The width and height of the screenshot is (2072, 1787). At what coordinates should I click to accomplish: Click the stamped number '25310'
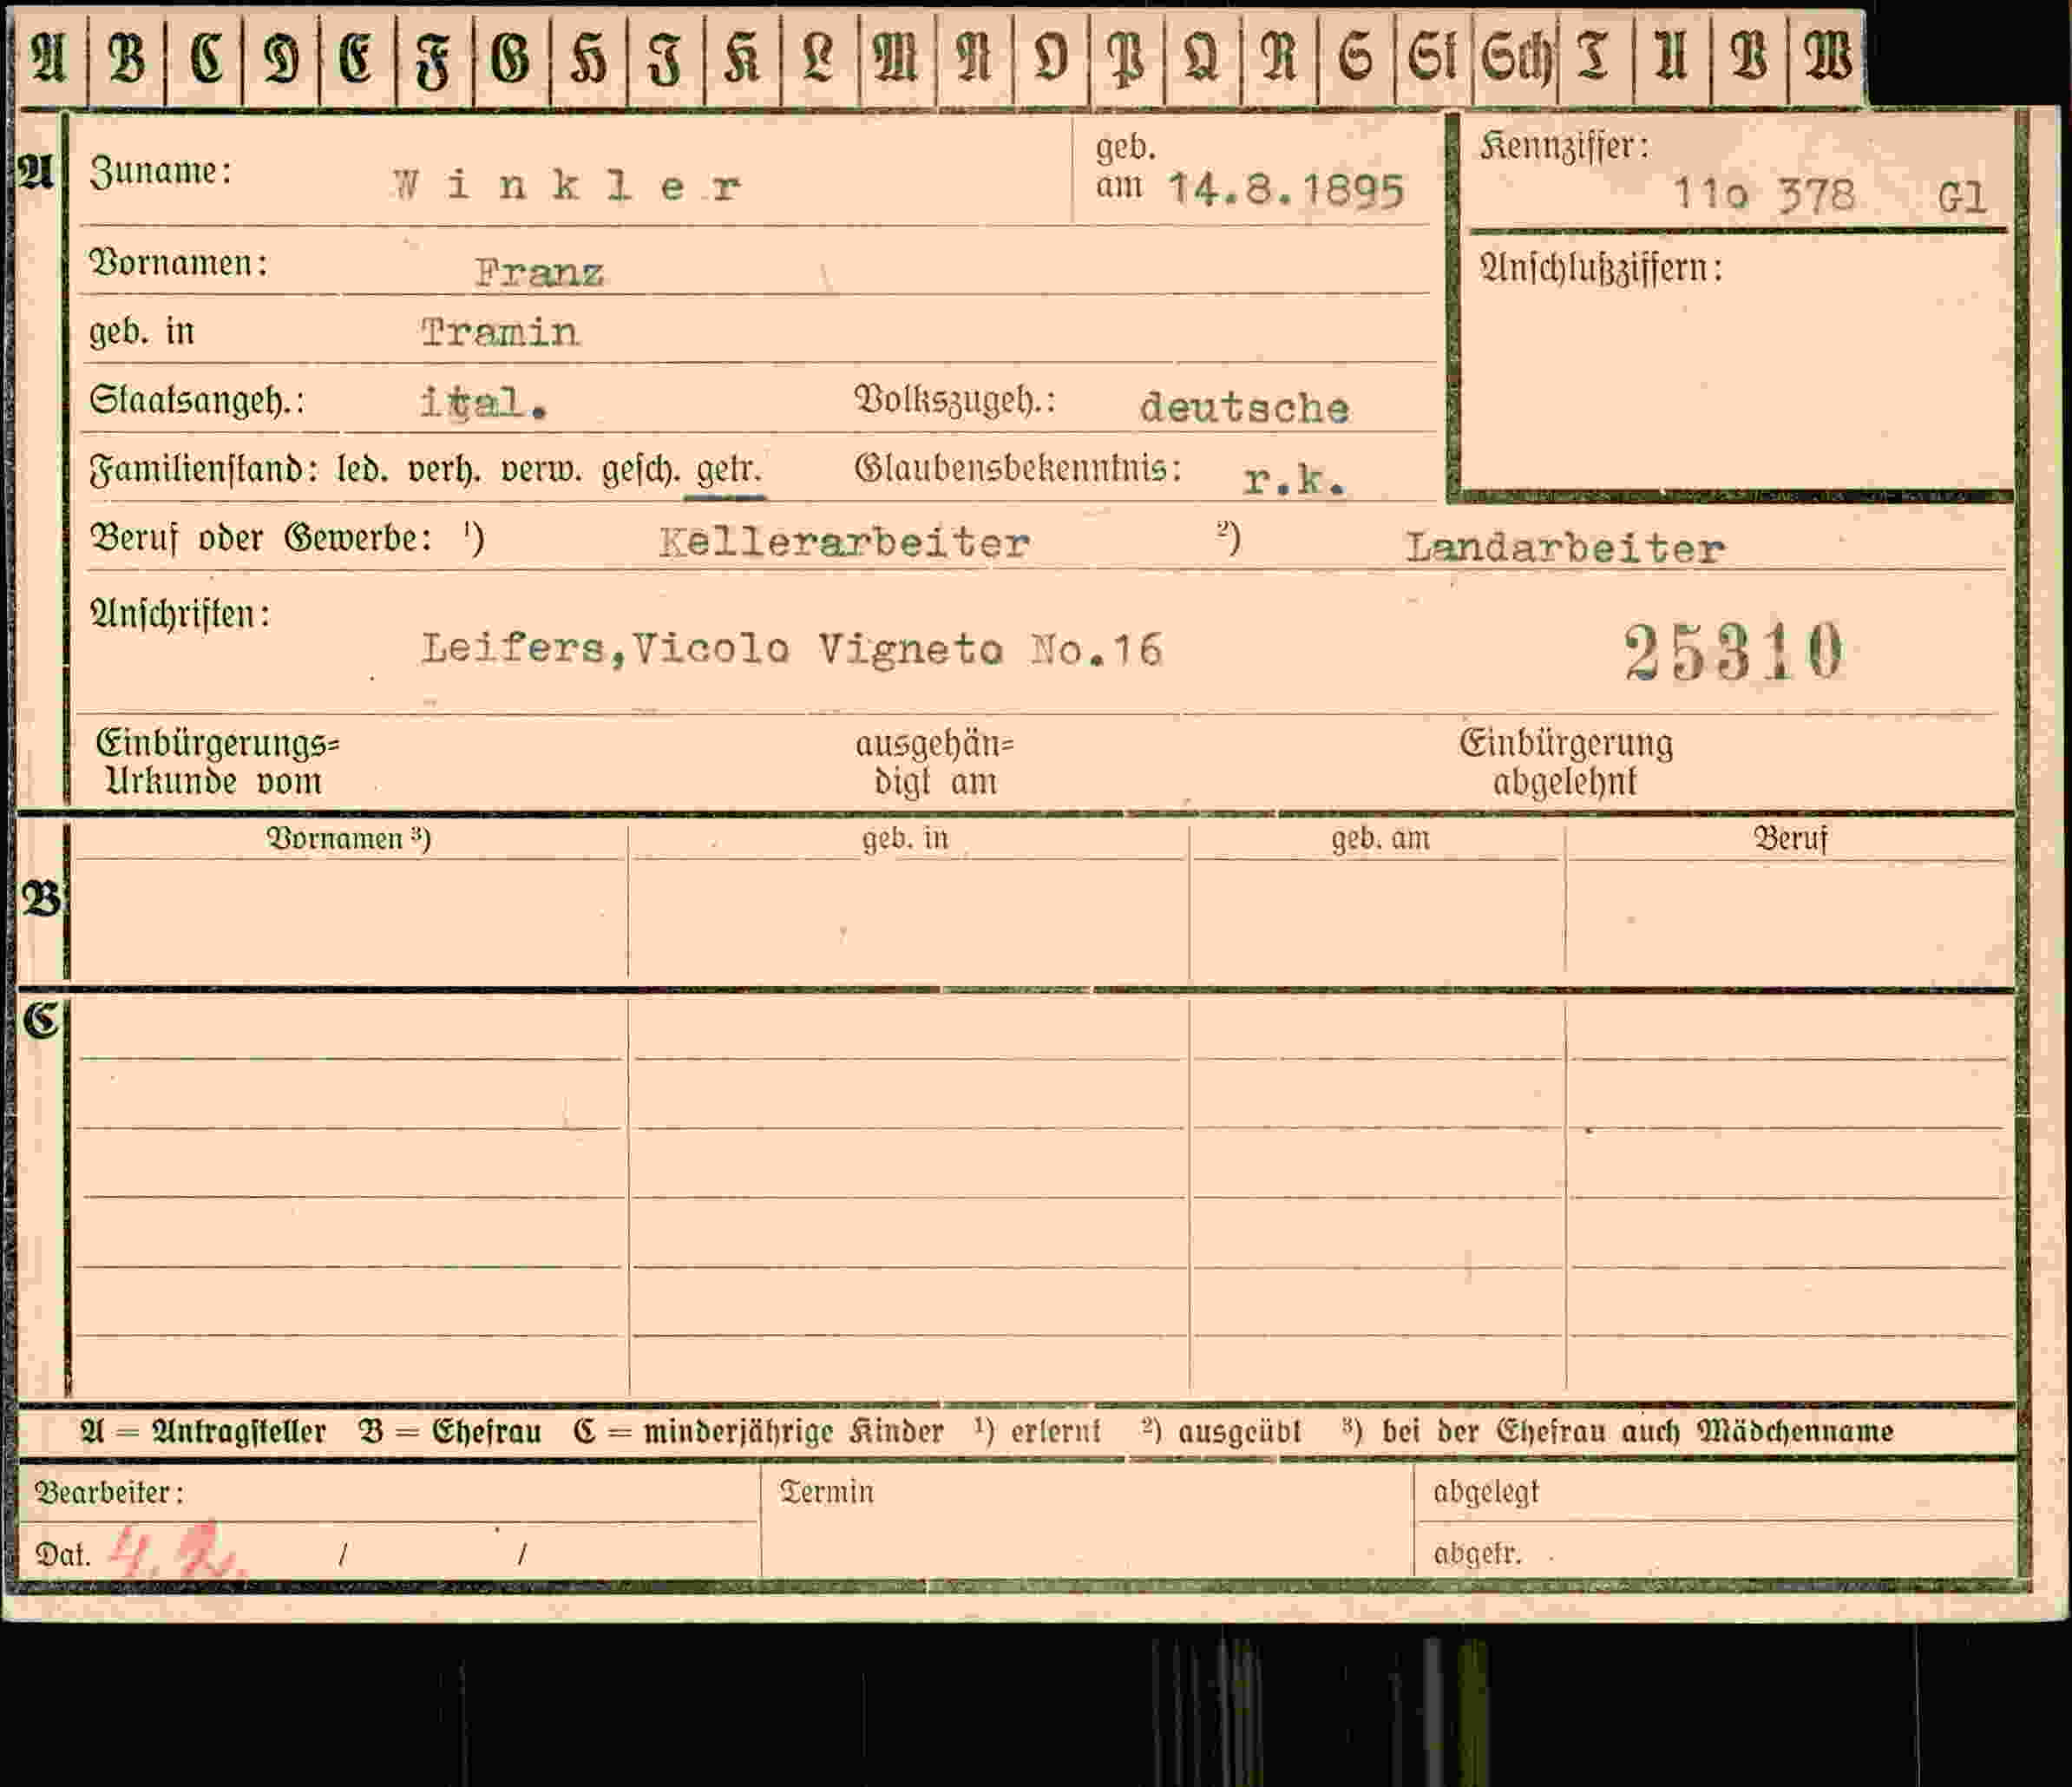tap(1733, 652)
